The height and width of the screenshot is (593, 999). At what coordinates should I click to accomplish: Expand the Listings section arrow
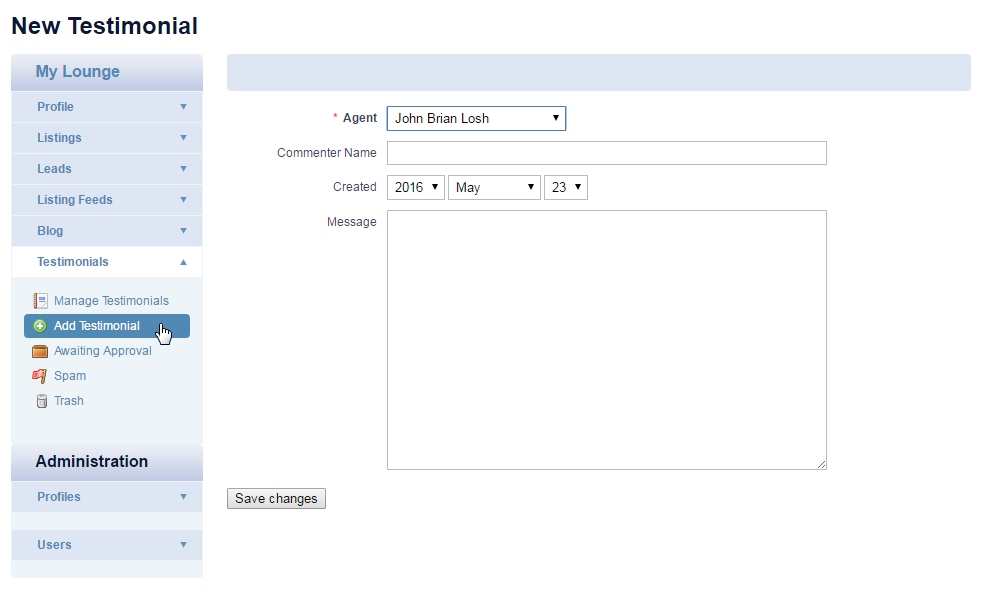pos(183,138)
